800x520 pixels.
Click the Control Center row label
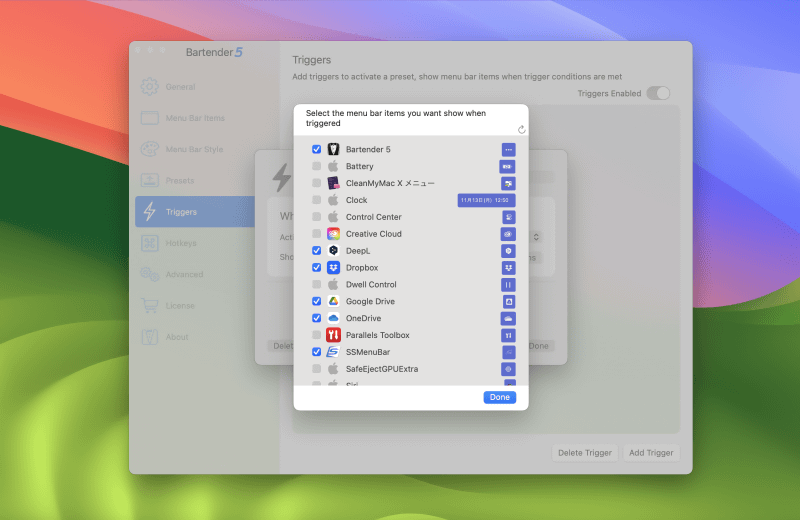coord(373,217)
